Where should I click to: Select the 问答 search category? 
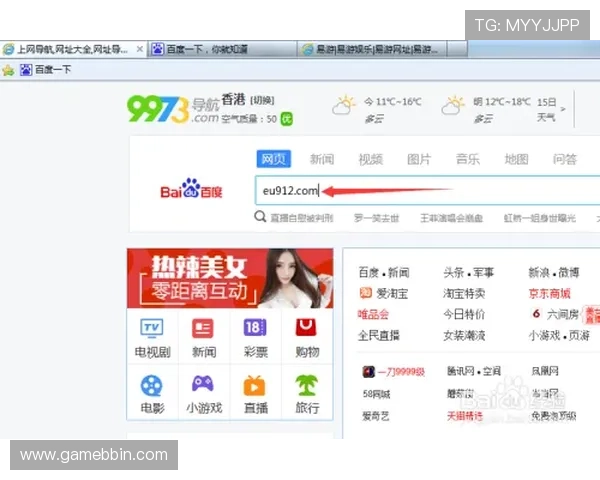(565, 159)
